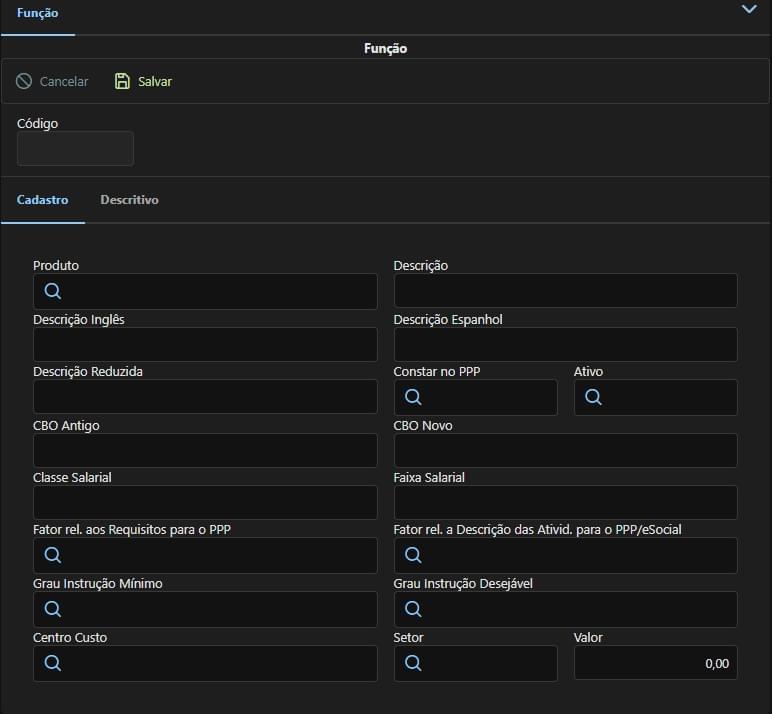Click the magnifier icon in Constar no PPP
Viewport: 772px width, 714px height.
pyautogui.click(x=413, y=397)
